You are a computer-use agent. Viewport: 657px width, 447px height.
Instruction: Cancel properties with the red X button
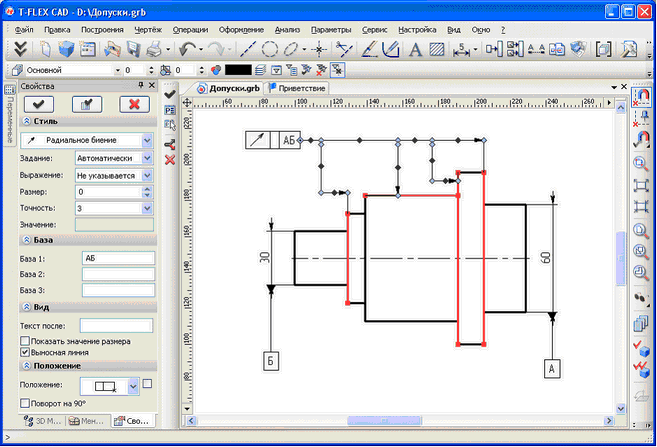(x=135, y=104)
